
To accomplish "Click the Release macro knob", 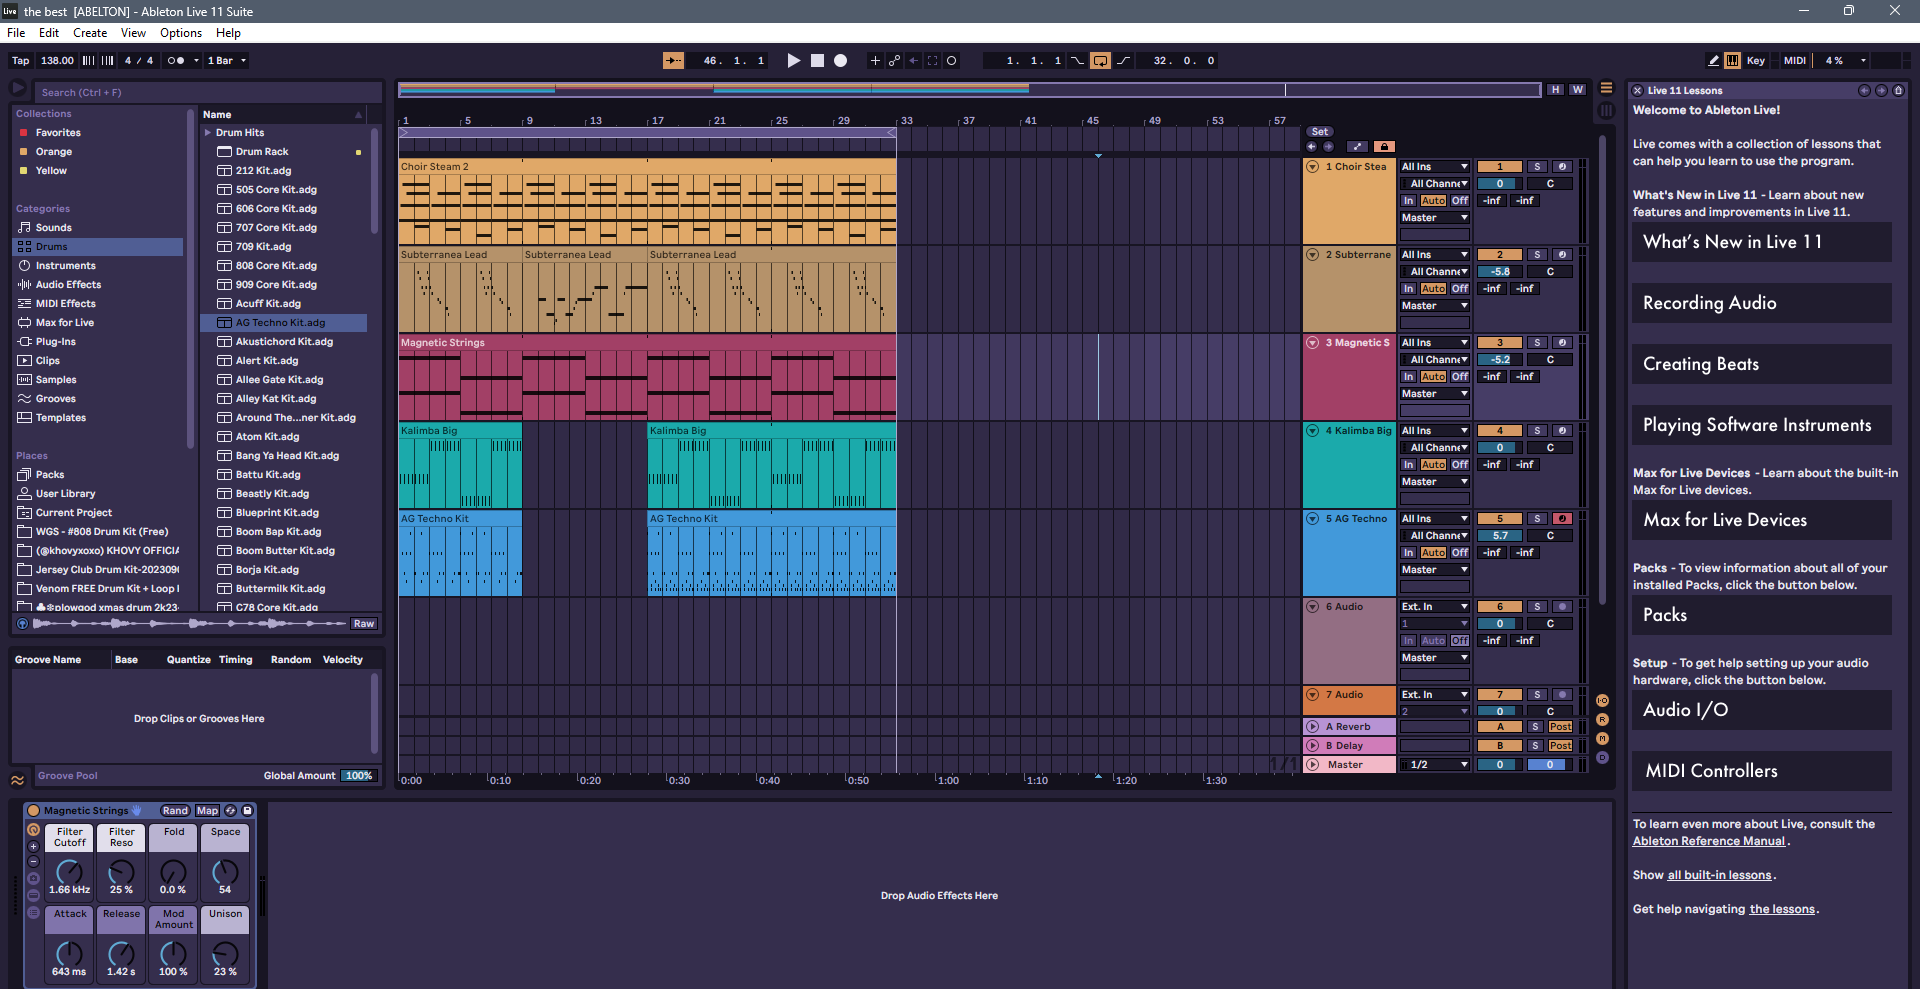I will coord(121,953).
